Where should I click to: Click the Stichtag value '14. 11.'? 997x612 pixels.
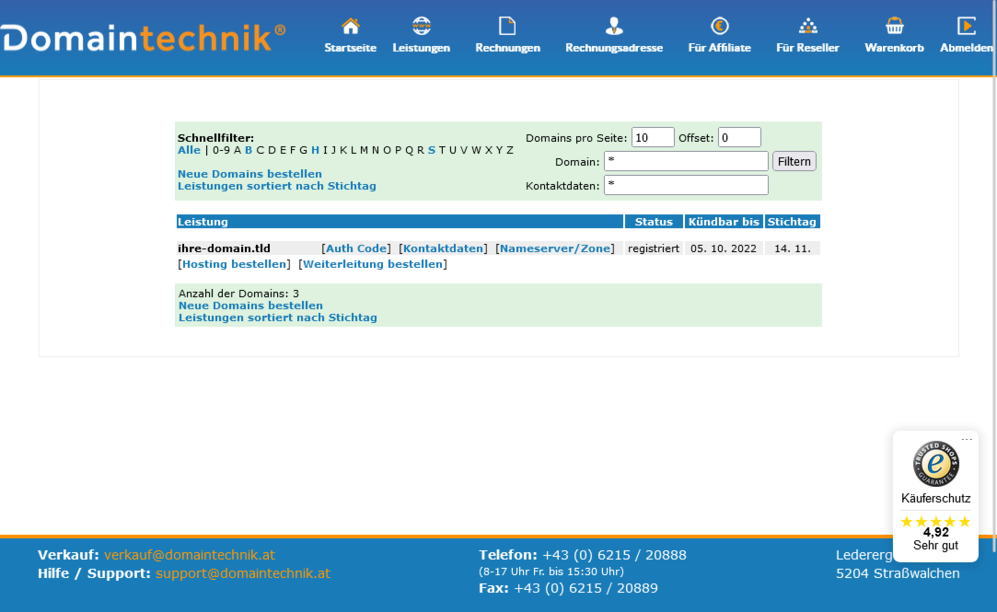click(792, 248)
